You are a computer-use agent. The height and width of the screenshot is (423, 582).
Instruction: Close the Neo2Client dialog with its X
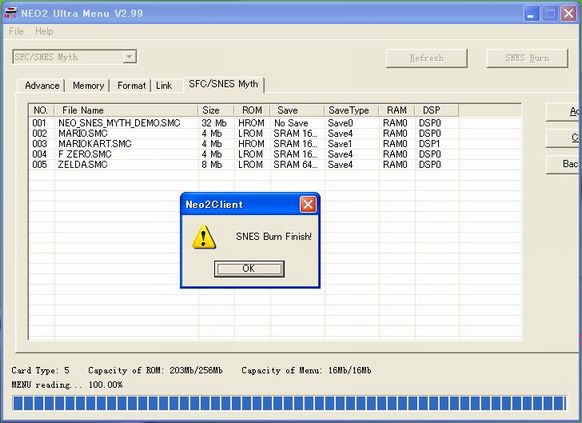[x=308, y=204]
